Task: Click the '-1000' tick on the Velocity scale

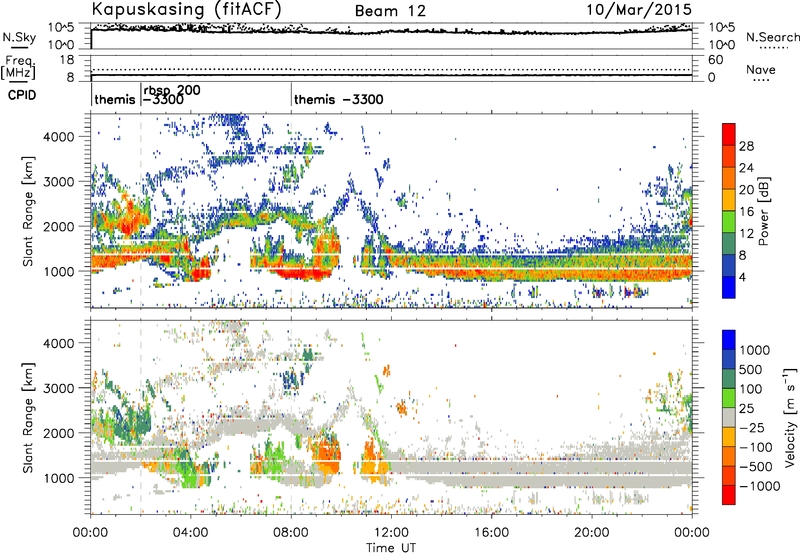Action: point(760,486)
